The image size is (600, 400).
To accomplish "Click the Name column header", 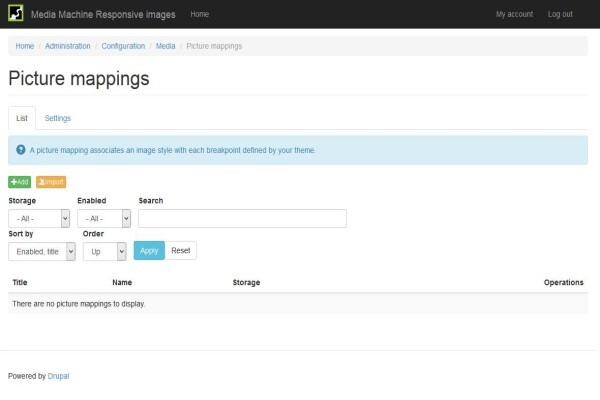I will (x=122, y=282).
